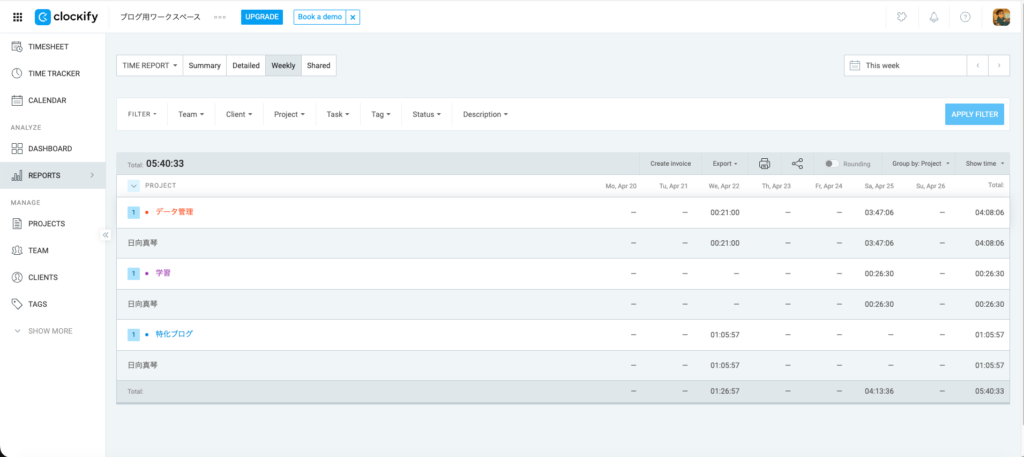Click the APPLY FILTER button
This screenshot has height=457, width=1024.
[x=974, y=114]
